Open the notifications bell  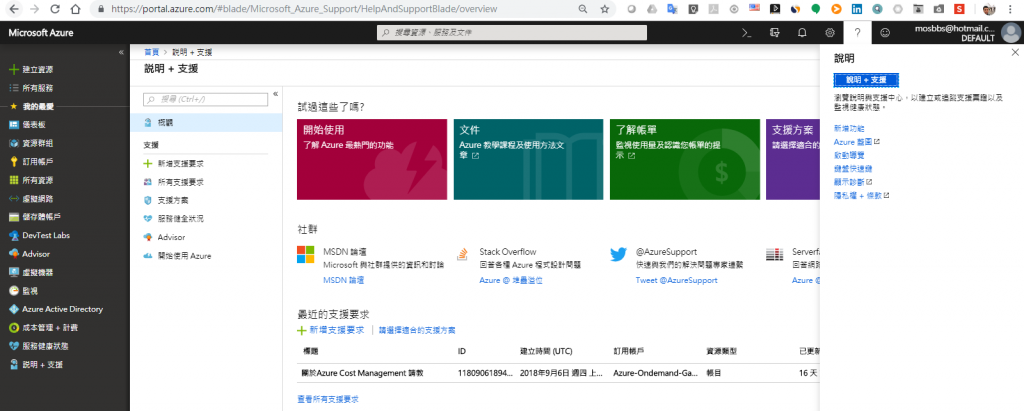(x=802, y=32)
